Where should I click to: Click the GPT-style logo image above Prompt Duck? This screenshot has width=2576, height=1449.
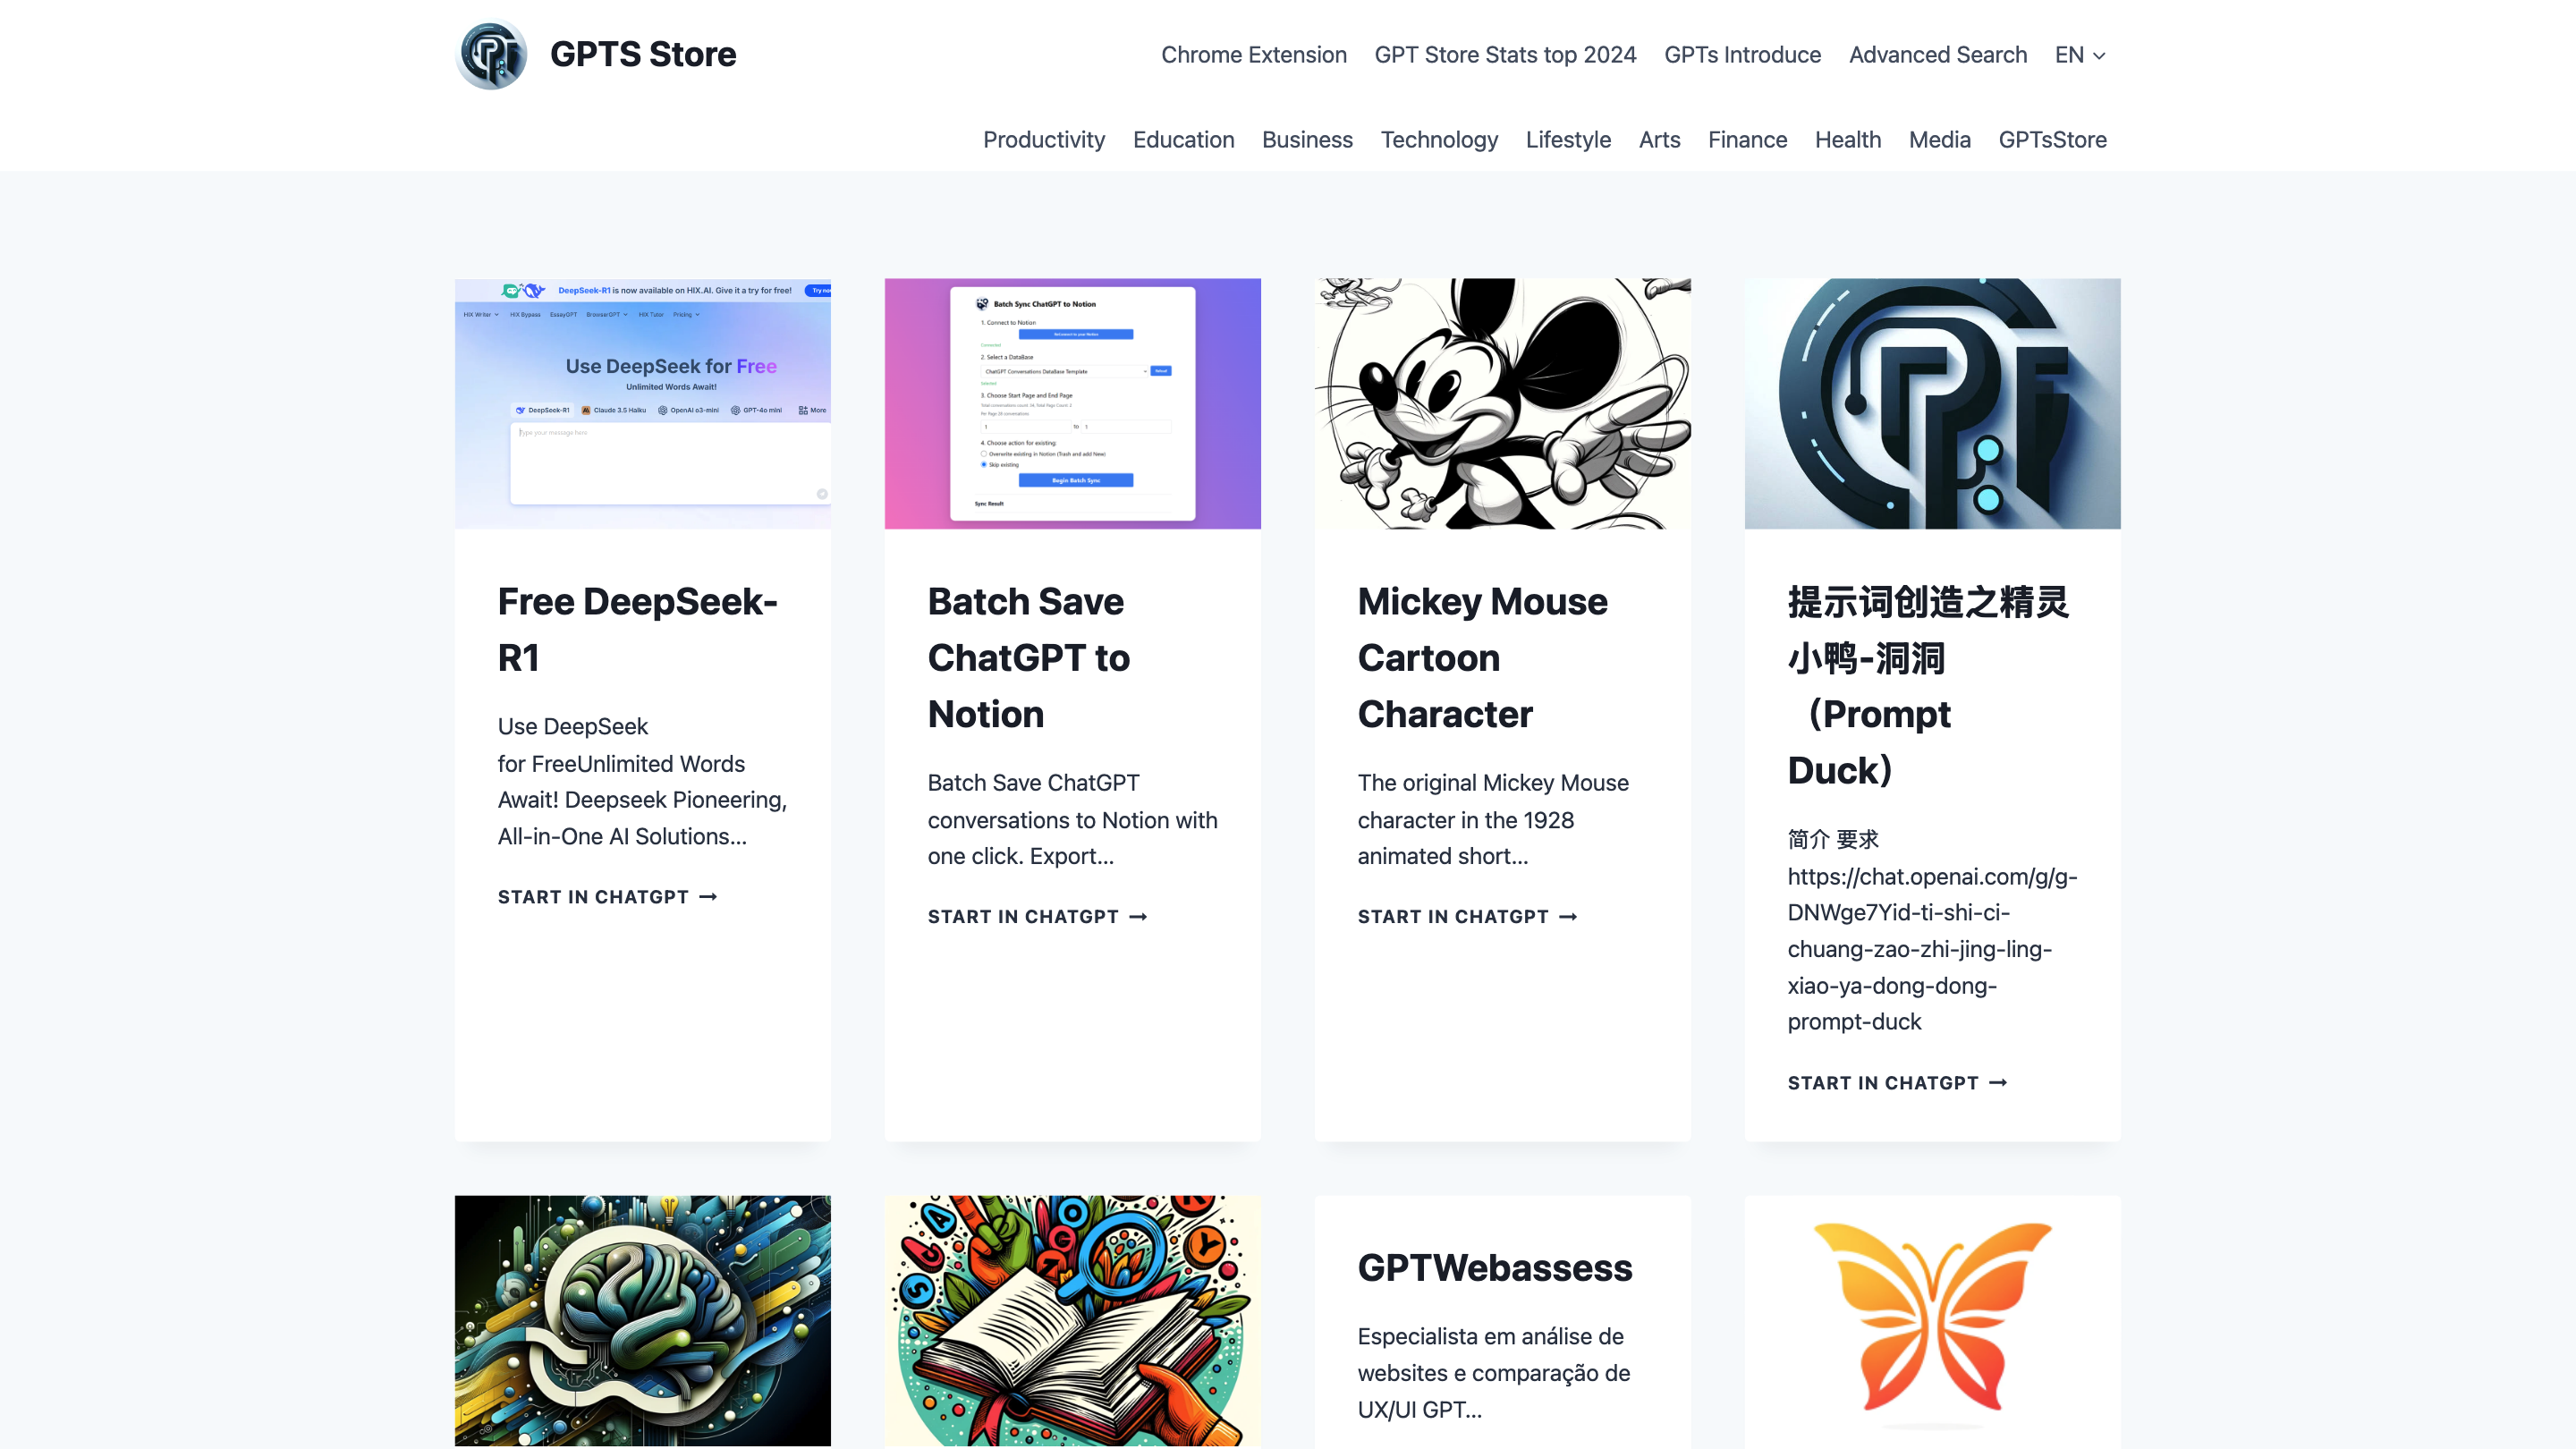point(1930,402)
